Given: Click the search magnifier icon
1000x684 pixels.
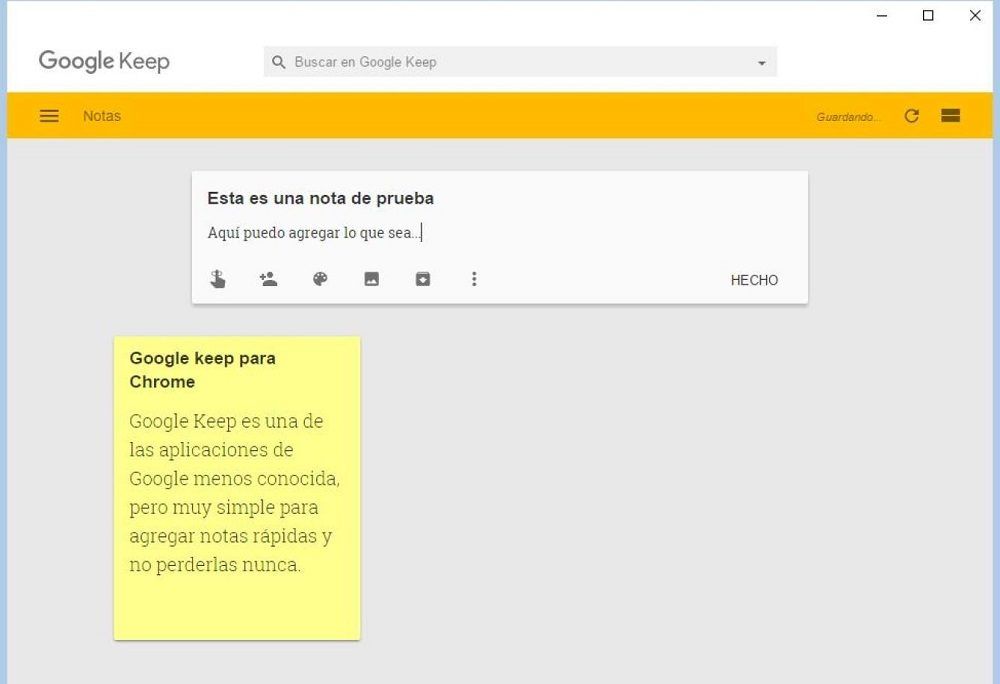Looking at the screenshot, I should pyautogui.click(x=279, y=62).
